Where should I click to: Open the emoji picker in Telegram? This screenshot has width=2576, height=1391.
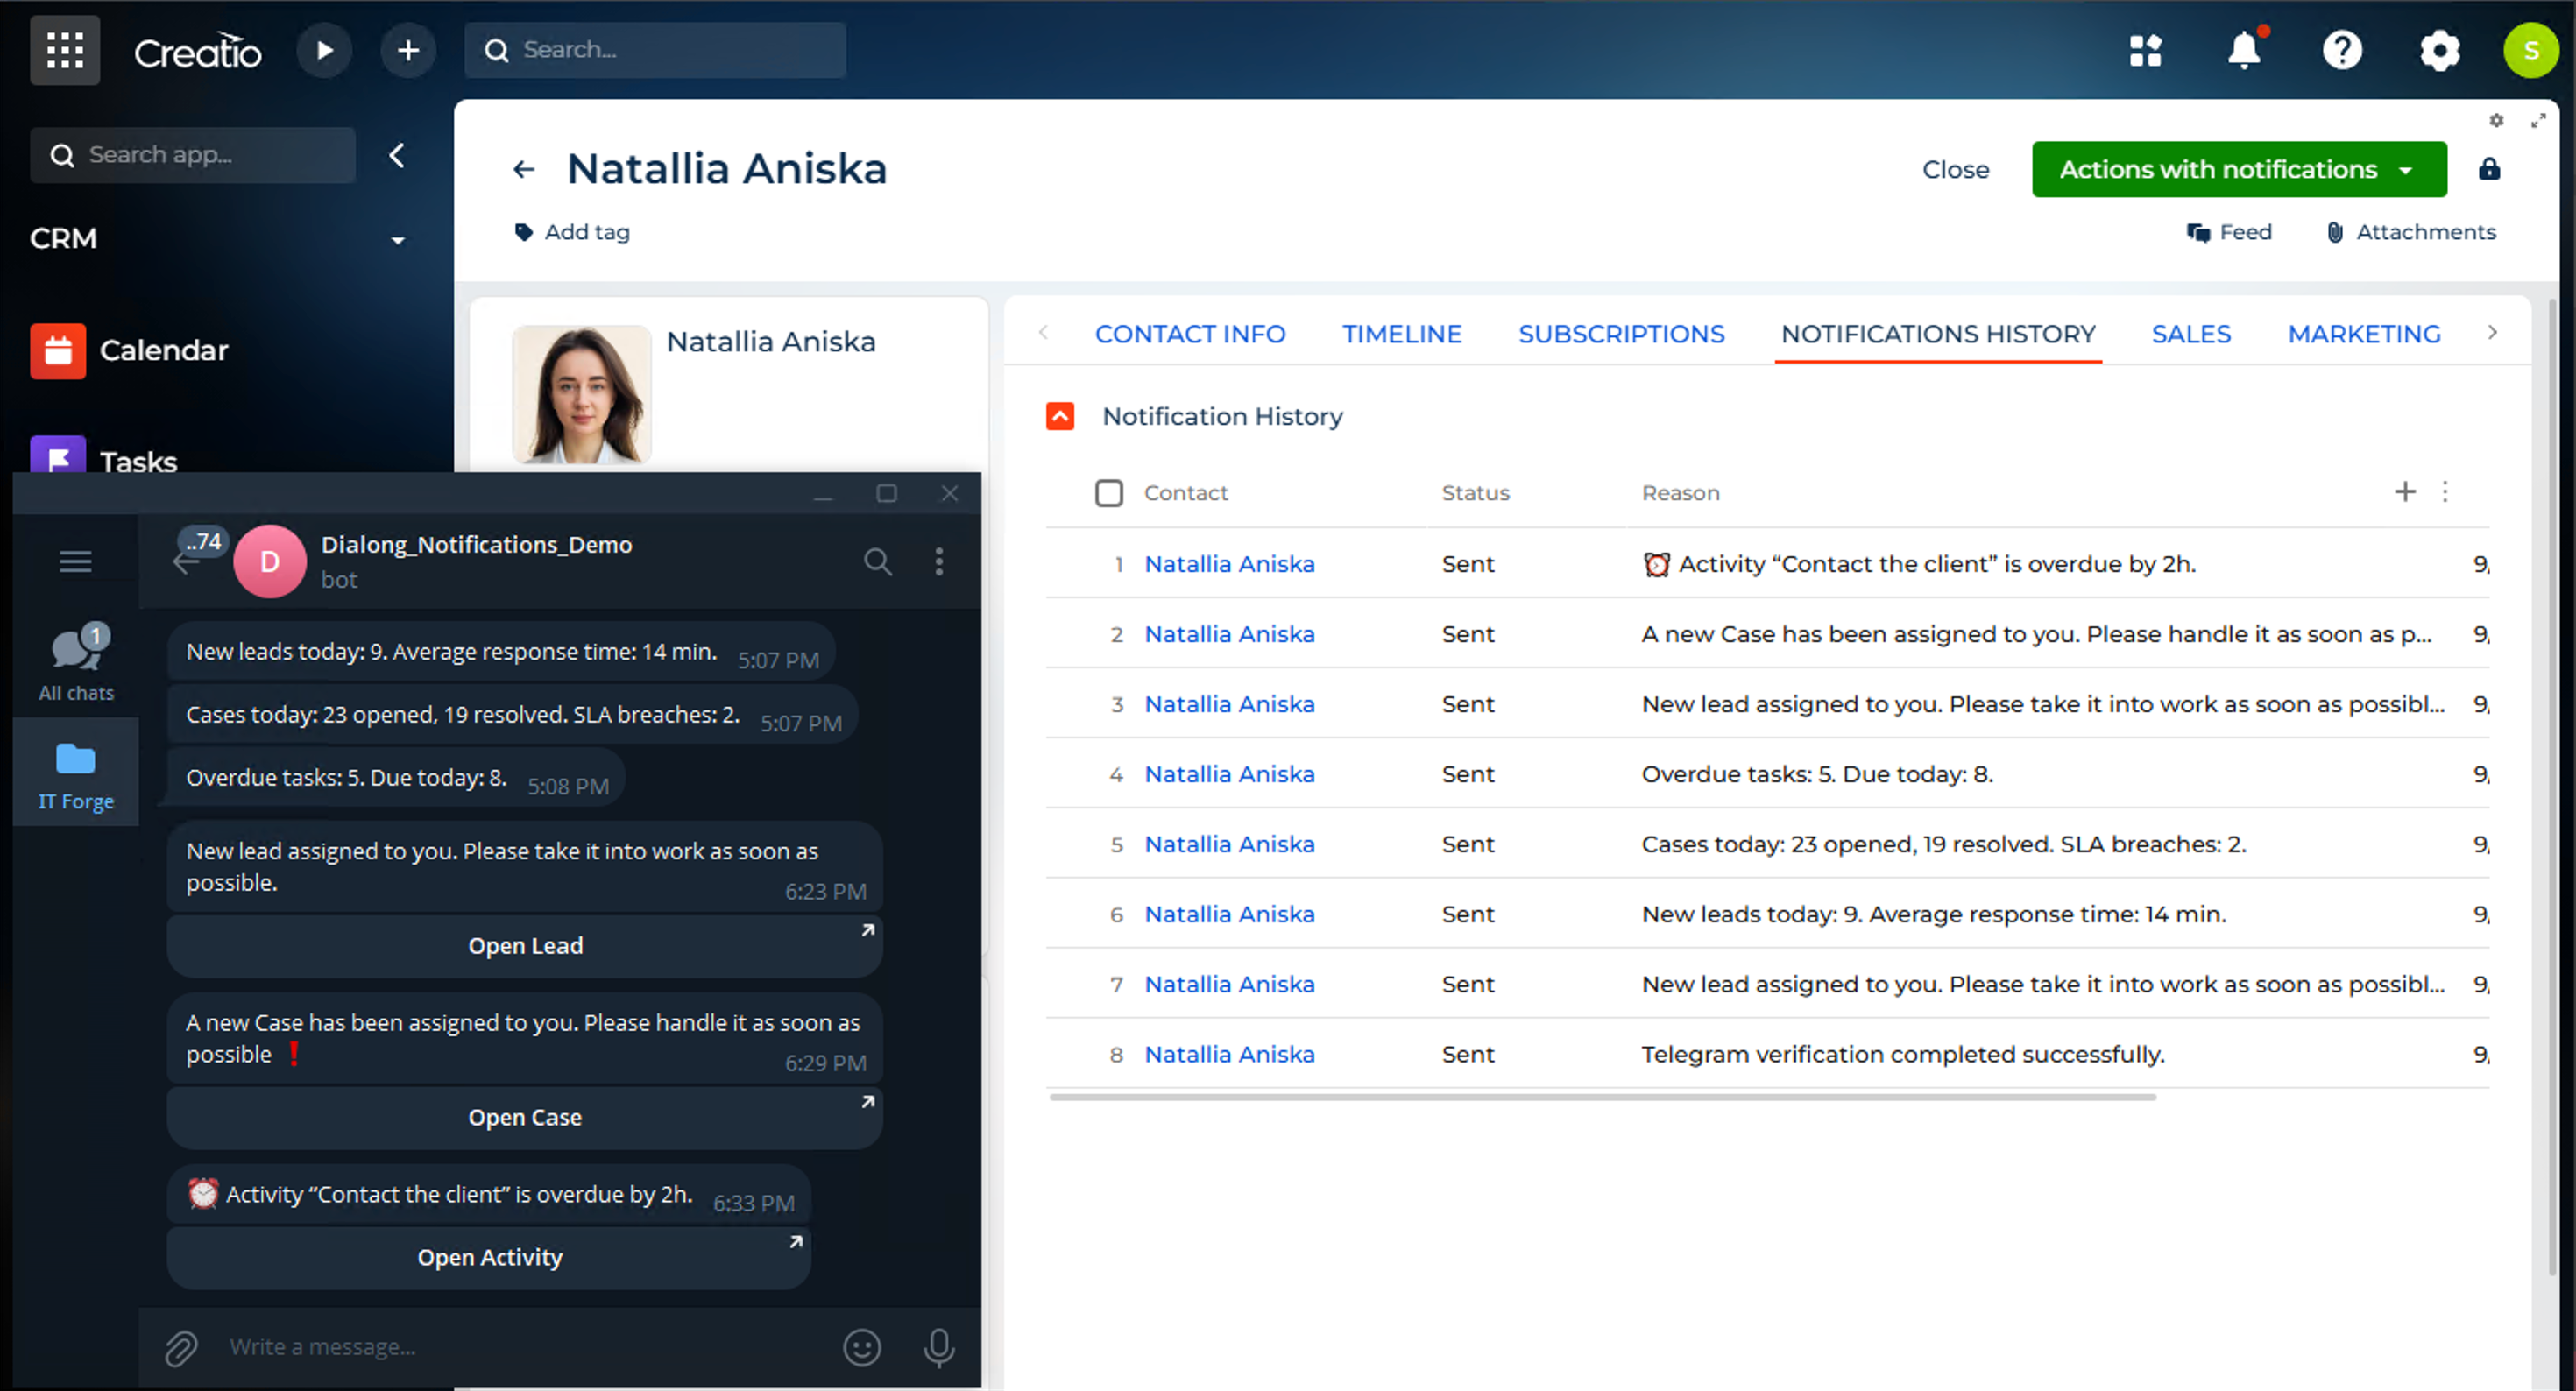[x=861, y=1347]
